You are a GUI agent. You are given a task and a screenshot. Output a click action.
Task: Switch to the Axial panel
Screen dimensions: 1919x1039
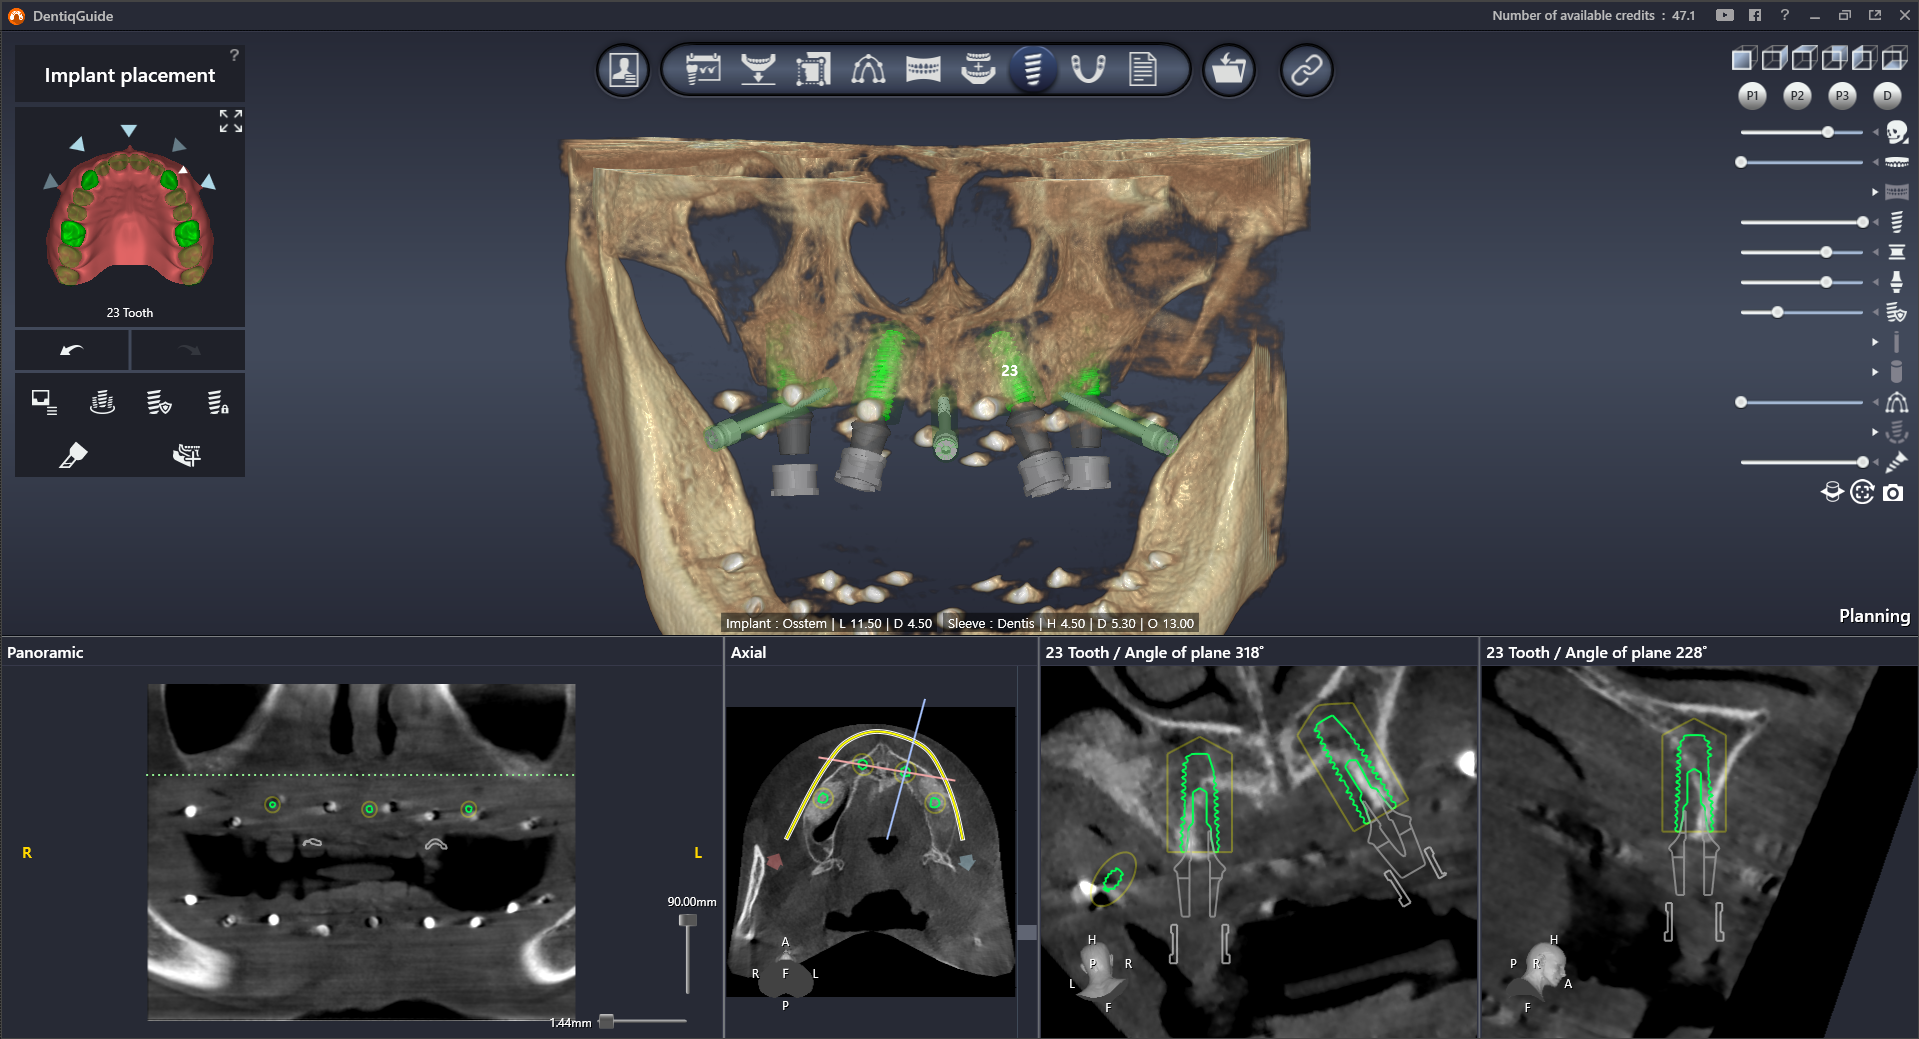coord(748,652)
